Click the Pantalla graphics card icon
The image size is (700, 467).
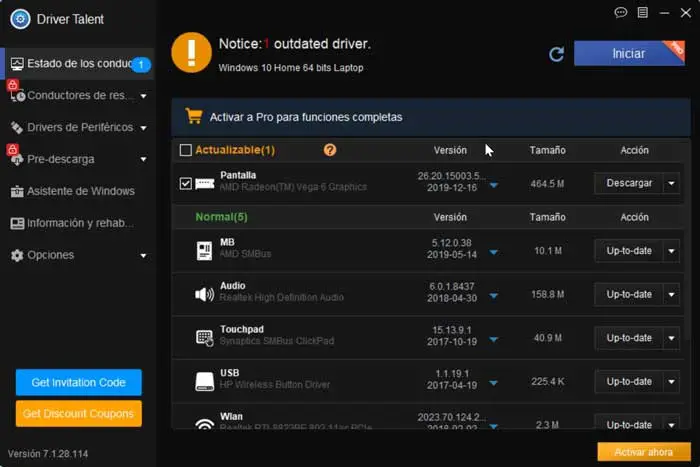point(205,183)
